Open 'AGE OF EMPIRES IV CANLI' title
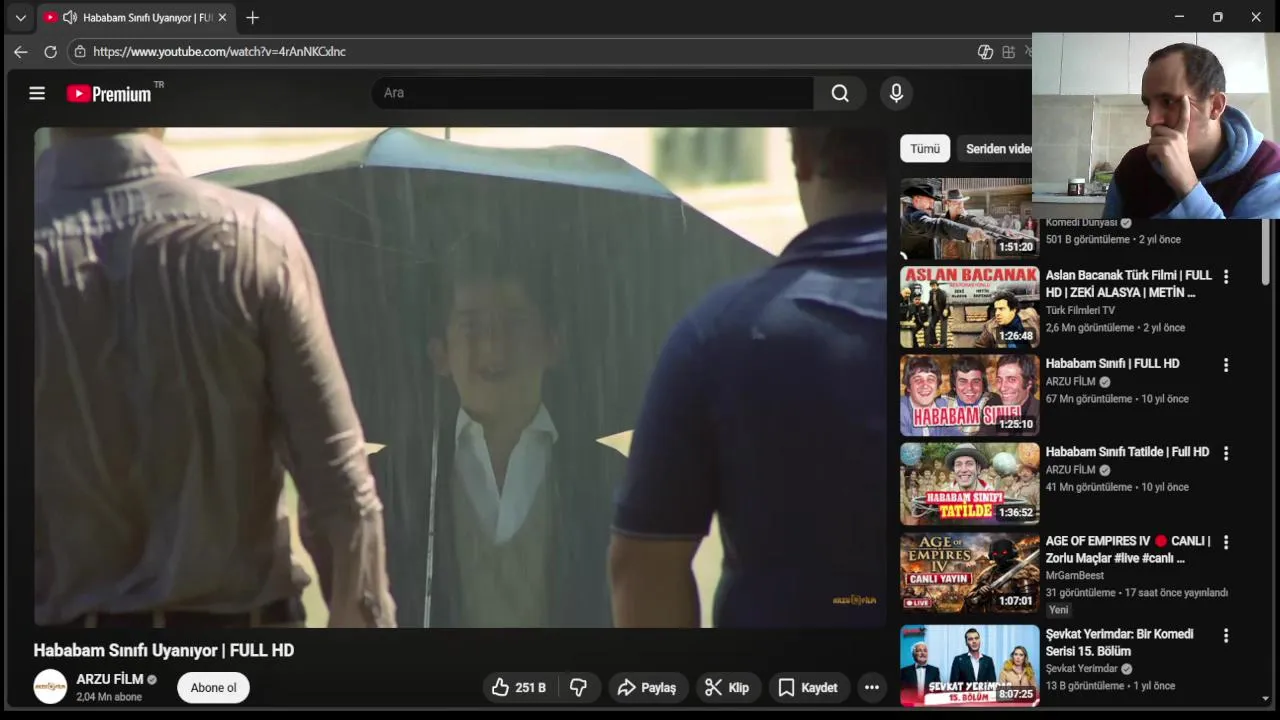This screenshot has height=720, width=1280. [1128, 549]
